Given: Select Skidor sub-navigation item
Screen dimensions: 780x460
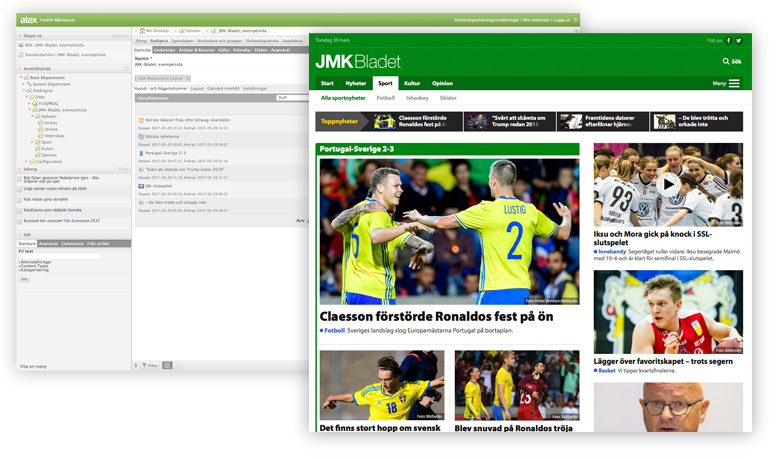Looking at the screenshot, I should click(x=448, y=98).
